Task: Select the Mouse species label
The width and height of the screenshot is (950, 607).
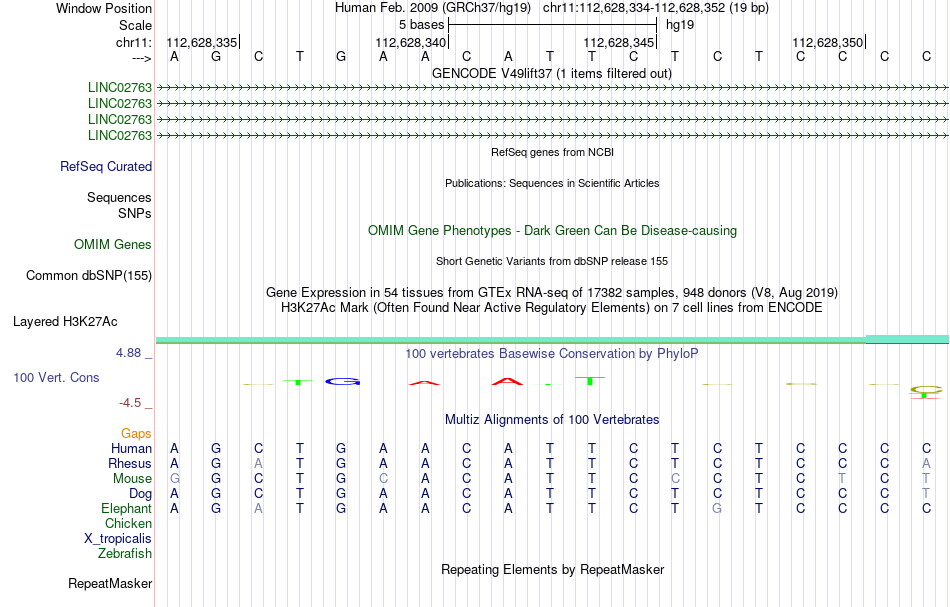Action: (132, 479)
